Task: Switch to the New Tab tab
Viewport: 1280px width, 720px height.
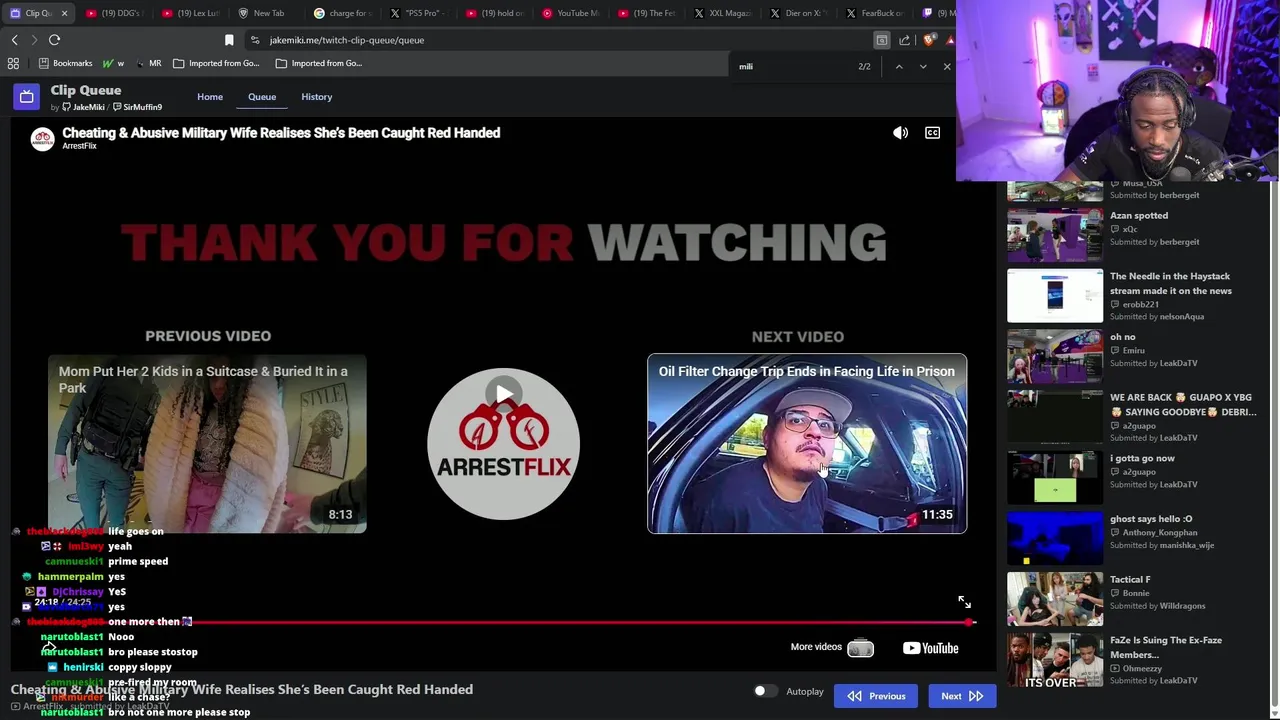Action: tap(266, 13)
